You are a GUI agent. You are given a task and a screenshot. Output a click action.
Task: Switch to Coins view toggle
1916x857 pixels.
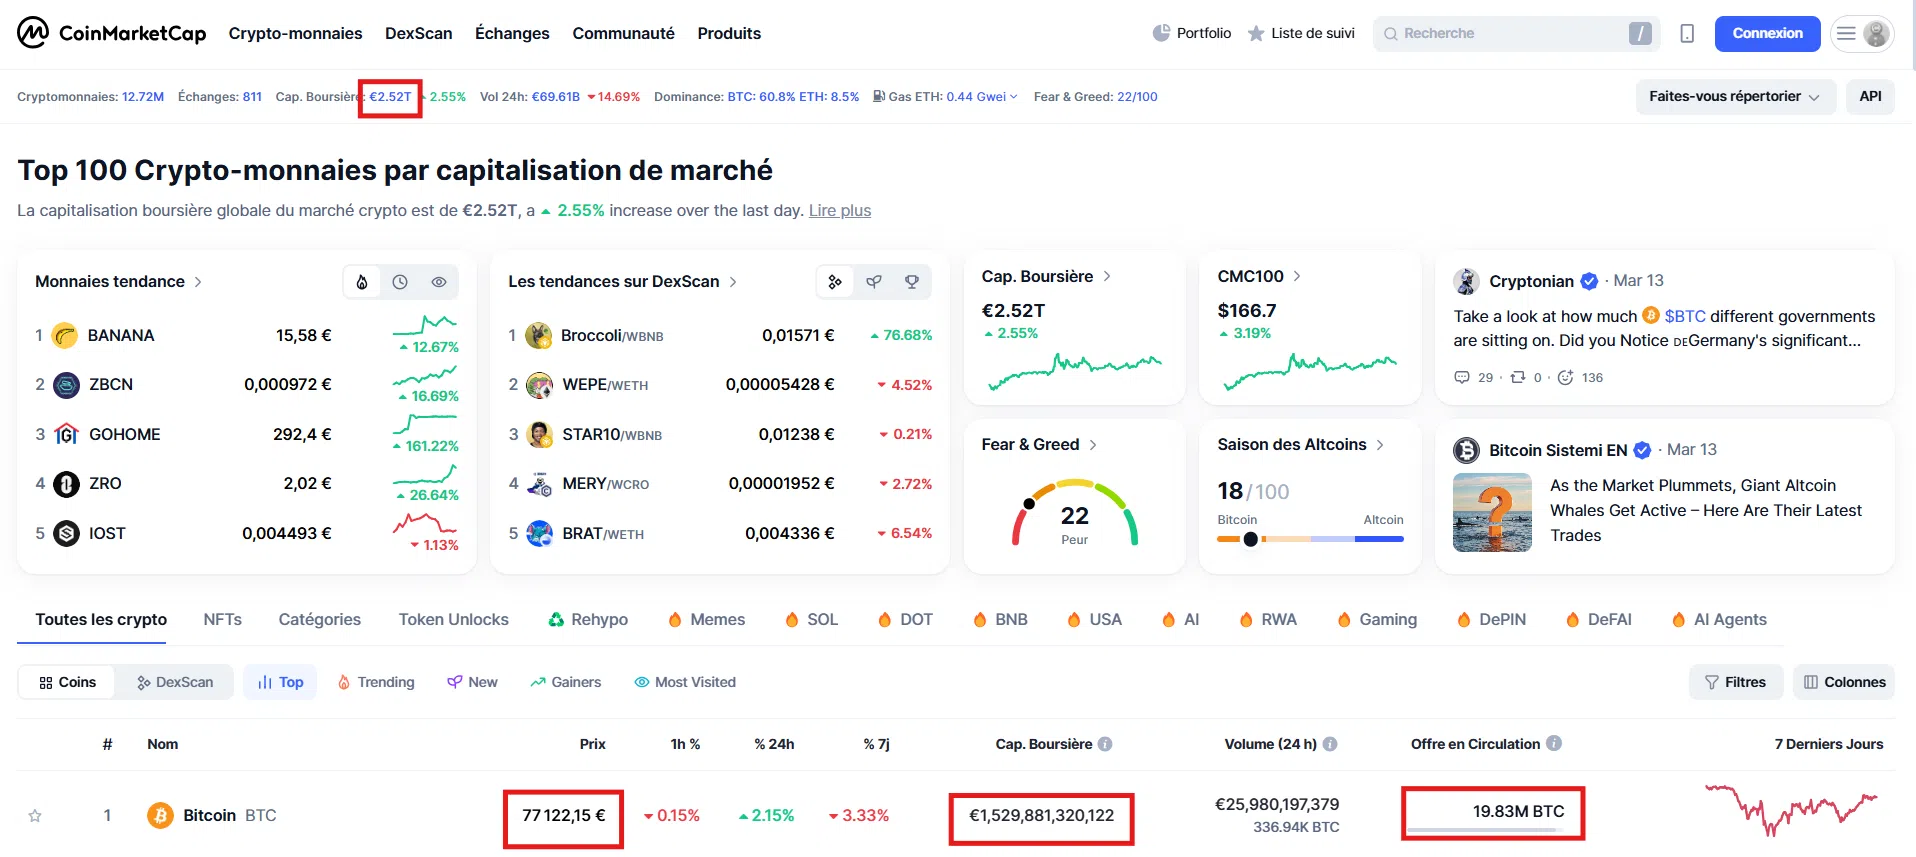(x=67, y=682)
